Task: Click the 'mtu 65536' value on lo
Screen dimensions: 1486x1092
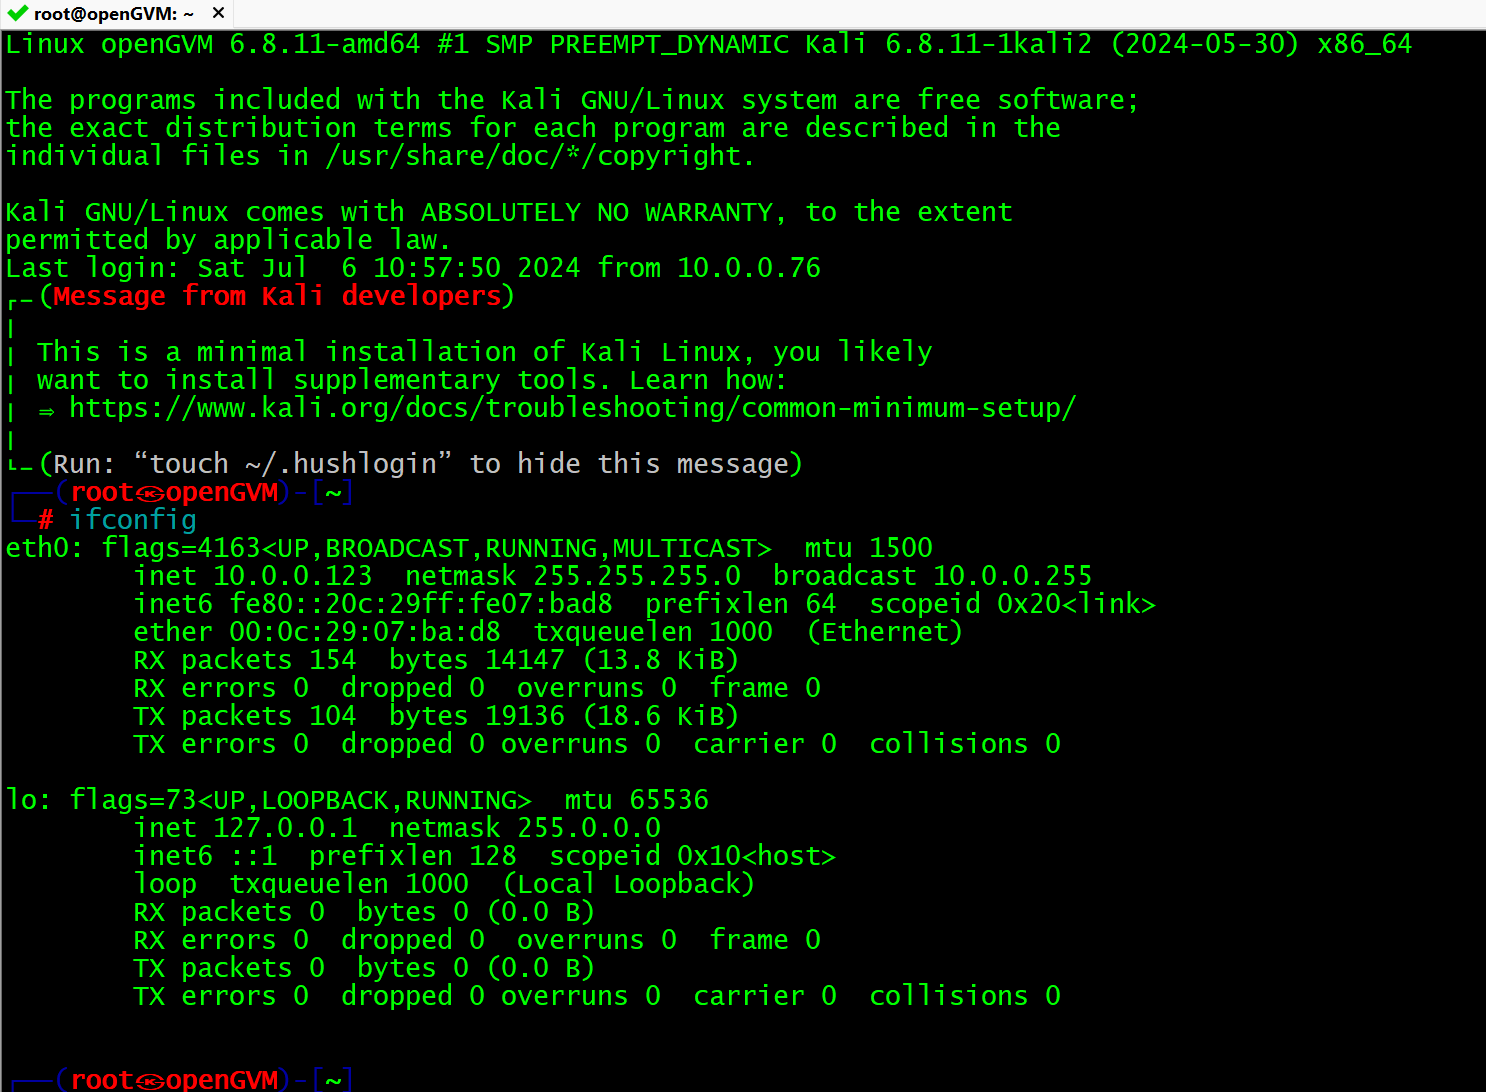Action: (637, 800)
